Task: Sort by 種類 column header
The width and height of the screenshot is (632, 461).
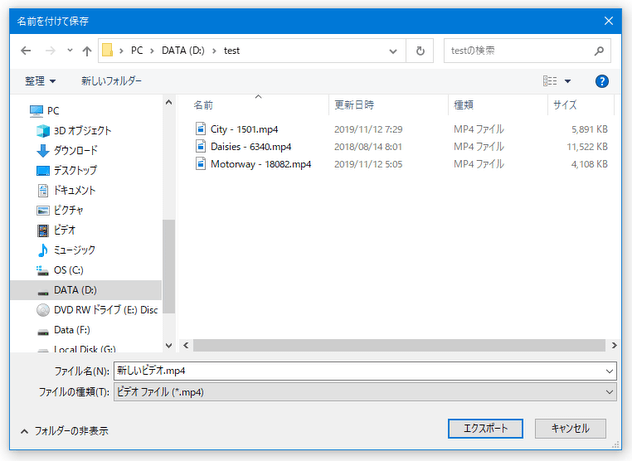Action: coord(464,105)
